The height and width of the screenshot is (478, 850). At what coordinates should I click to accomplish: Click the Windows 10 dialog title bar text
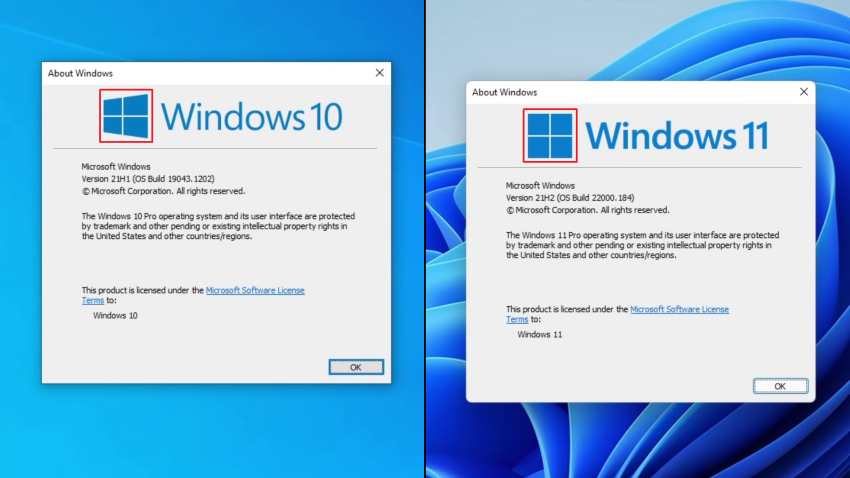pos(80,73)
